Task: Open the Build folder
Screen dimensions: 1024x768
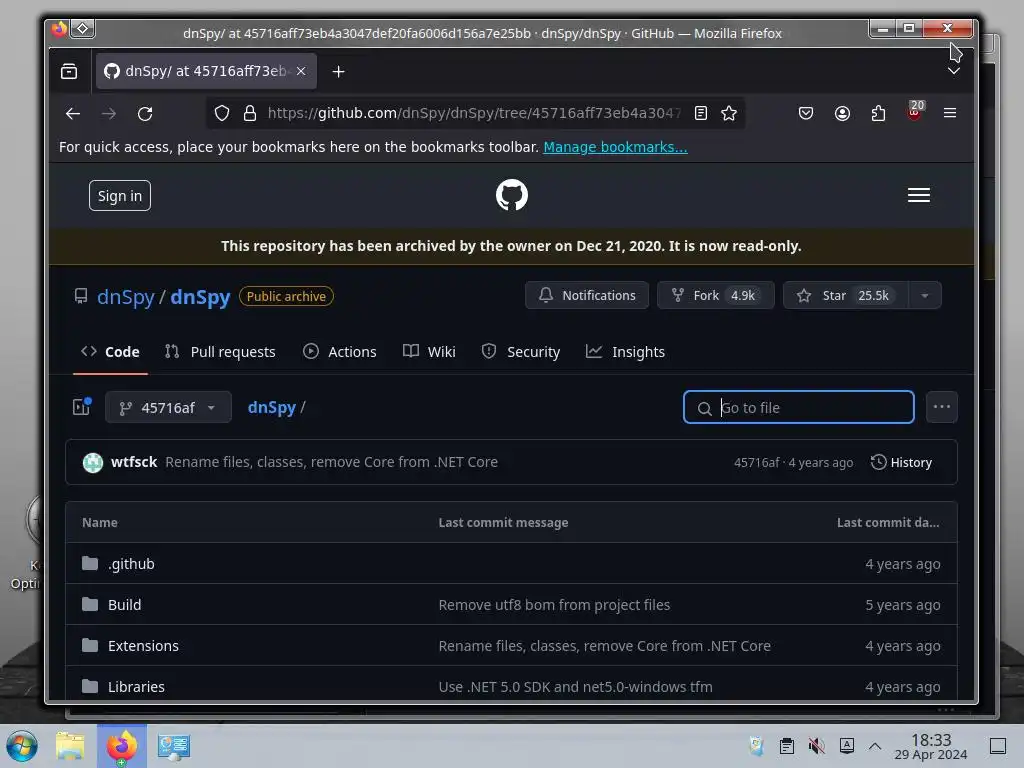Action: [124, 605]
